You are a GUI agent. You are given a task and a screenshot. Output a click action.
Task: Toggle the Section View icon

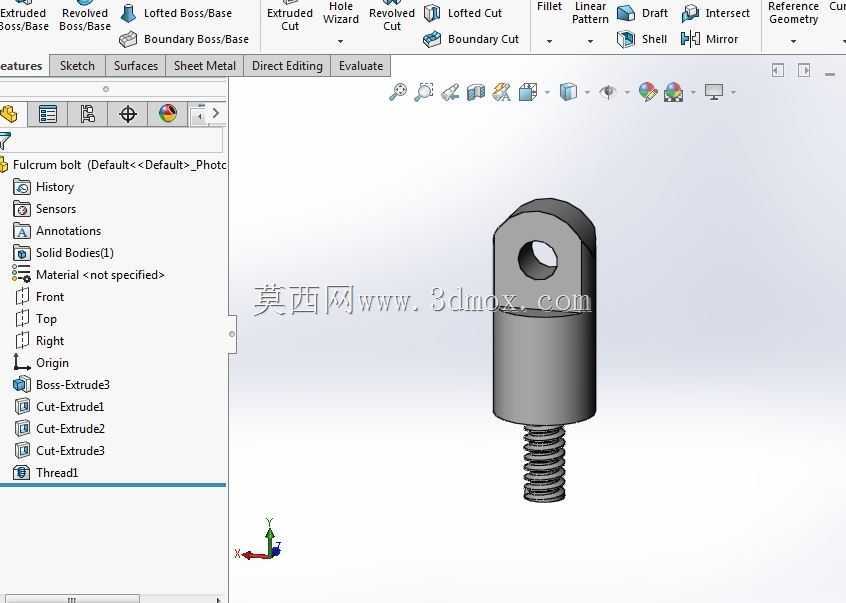(476, 92)
